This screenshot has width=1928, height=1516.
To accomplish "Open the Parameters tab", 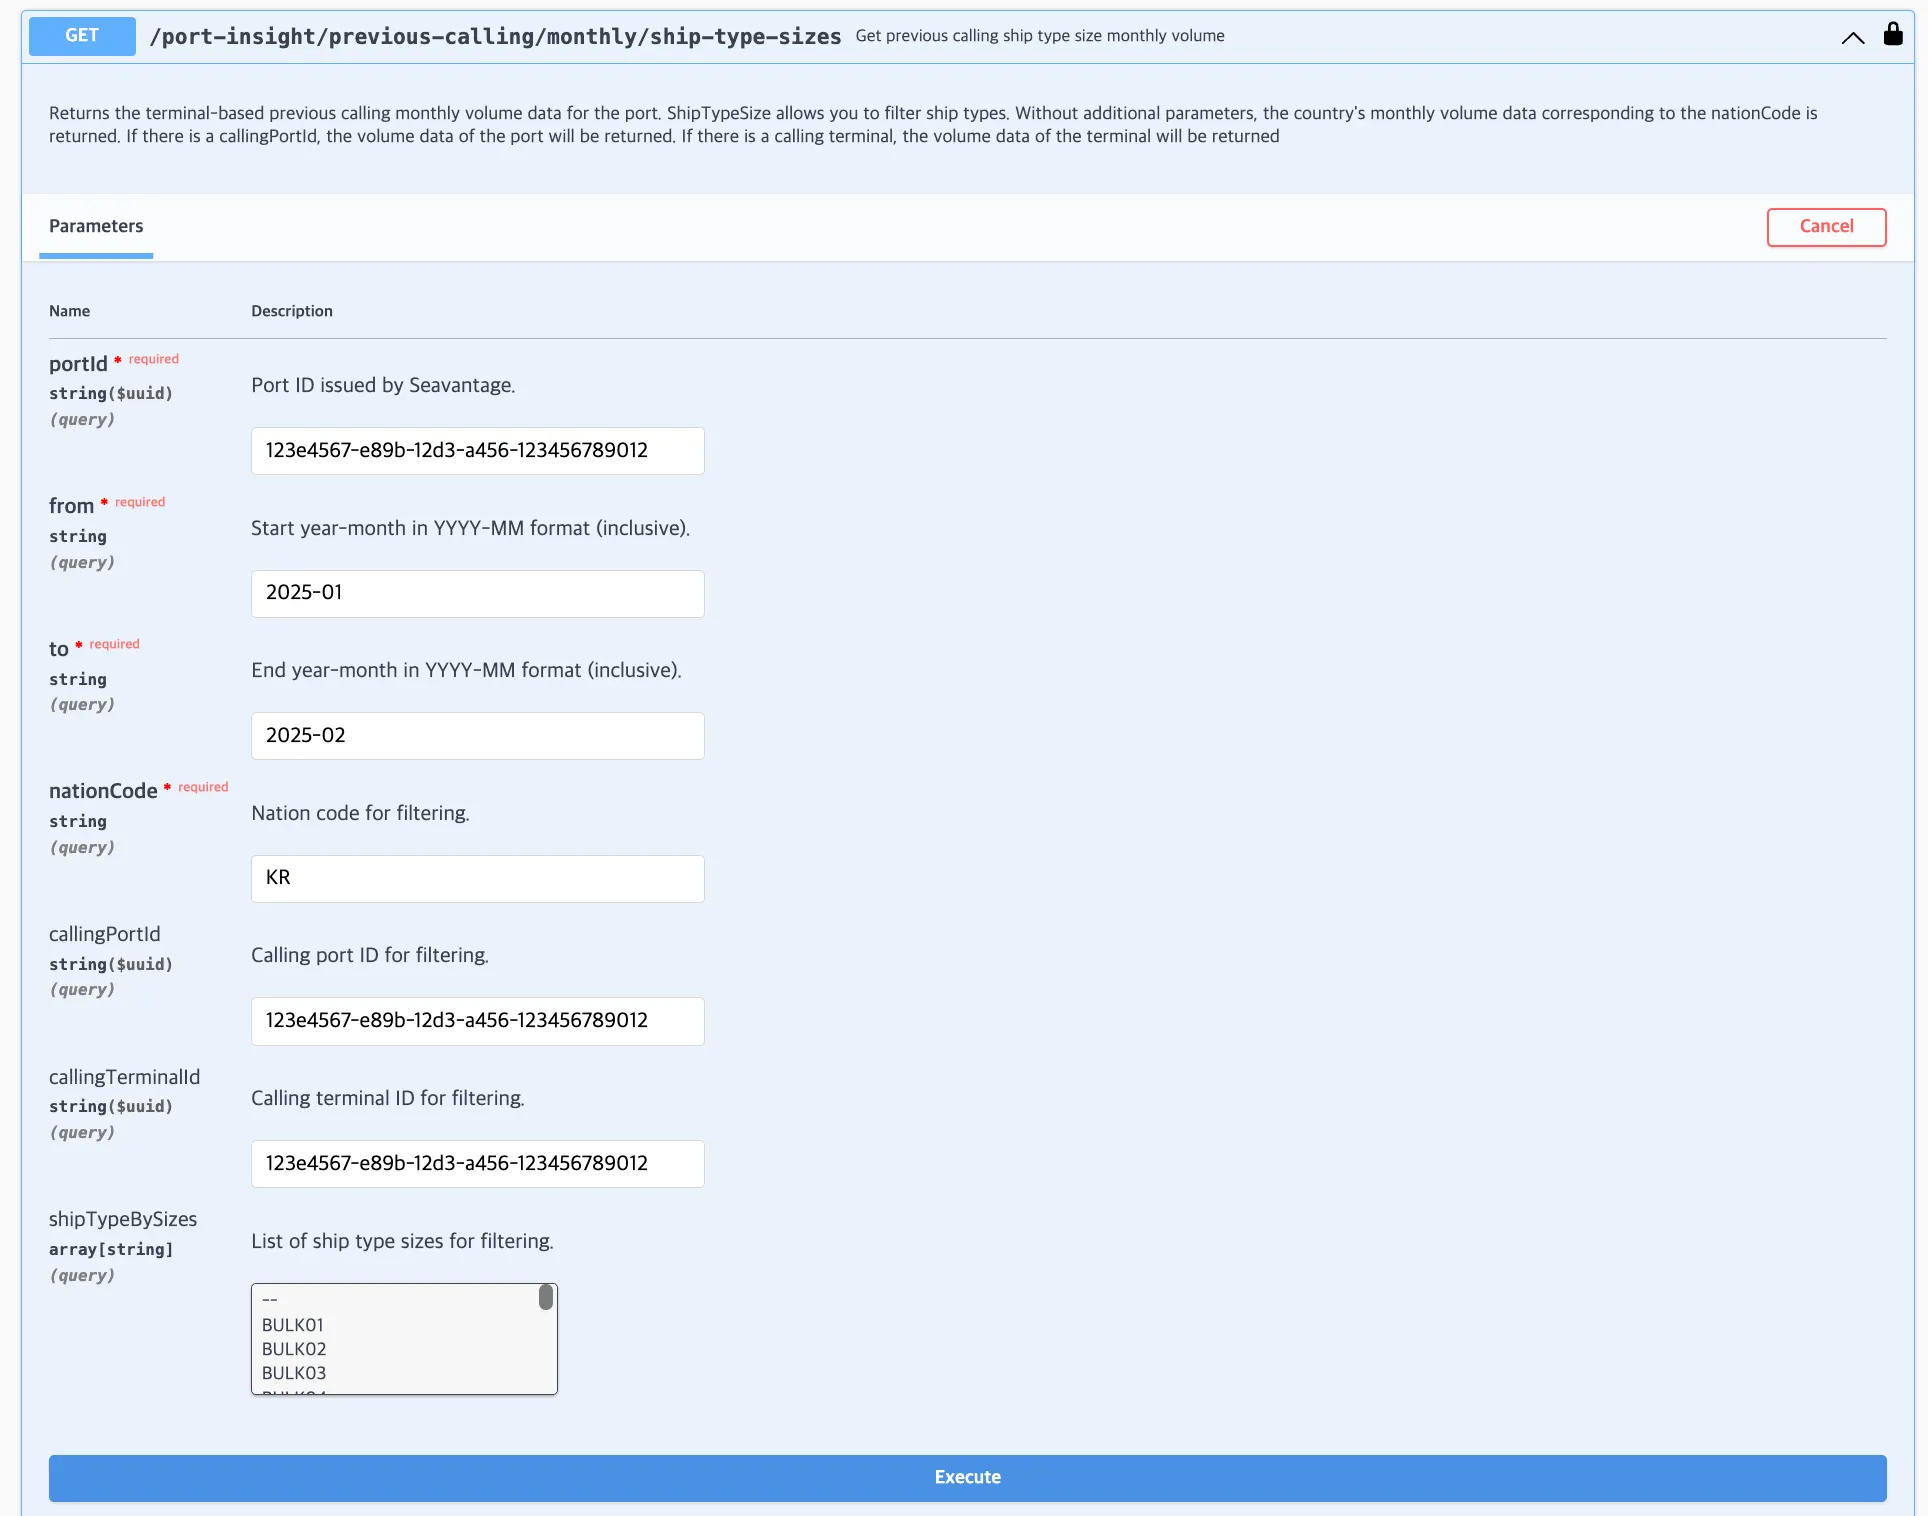I will coord(96,226).
